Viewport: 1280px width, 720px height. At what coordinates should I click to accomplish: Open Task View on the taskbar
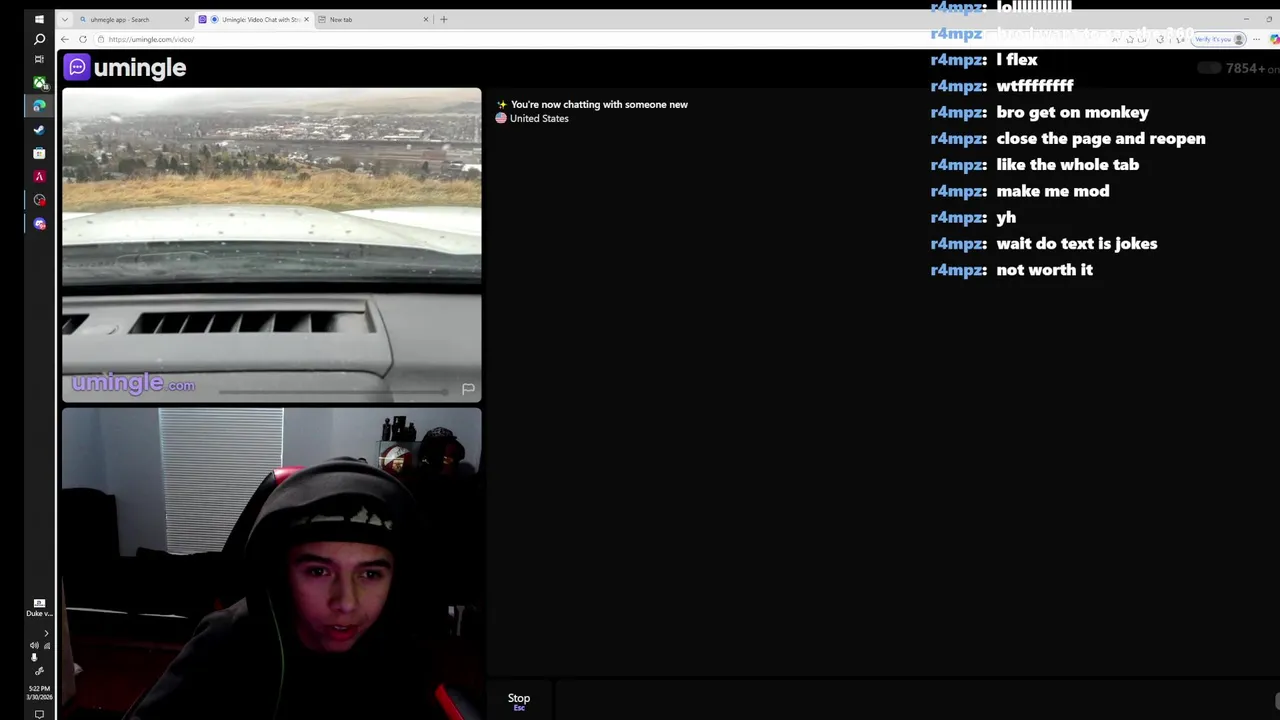coord(39,59)
